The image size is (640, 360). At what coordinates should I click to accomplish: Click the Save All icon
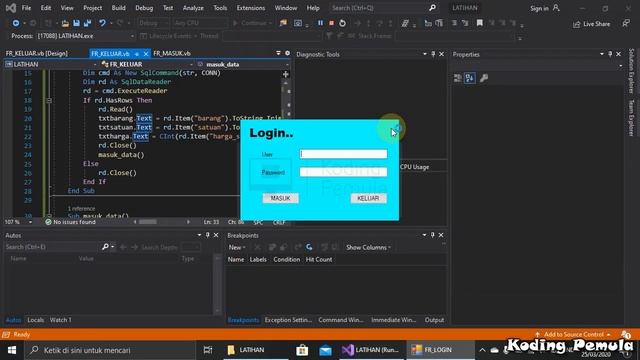87,23
